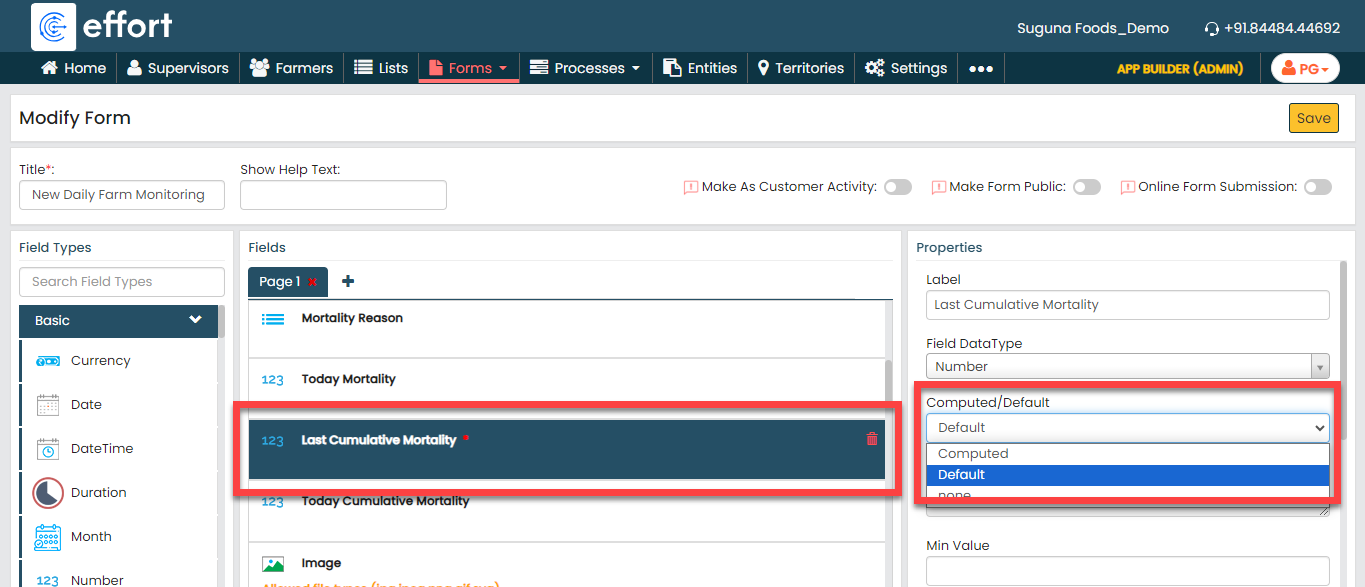This screenshot has width=1365, height=587.
Task: Close Page 1 with red X
Action: [313, 282]
